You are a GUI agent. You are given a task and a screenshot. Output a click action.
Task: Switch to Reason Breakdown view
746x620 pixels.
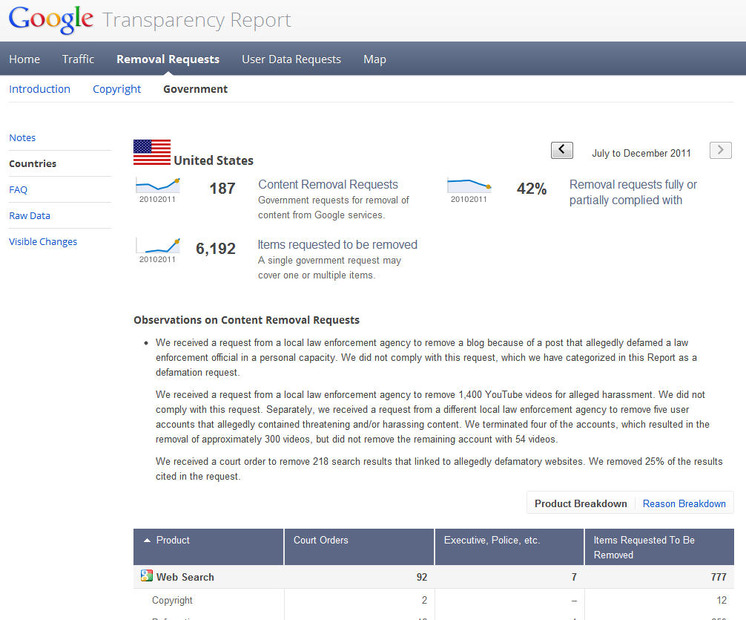pos(684,503)
